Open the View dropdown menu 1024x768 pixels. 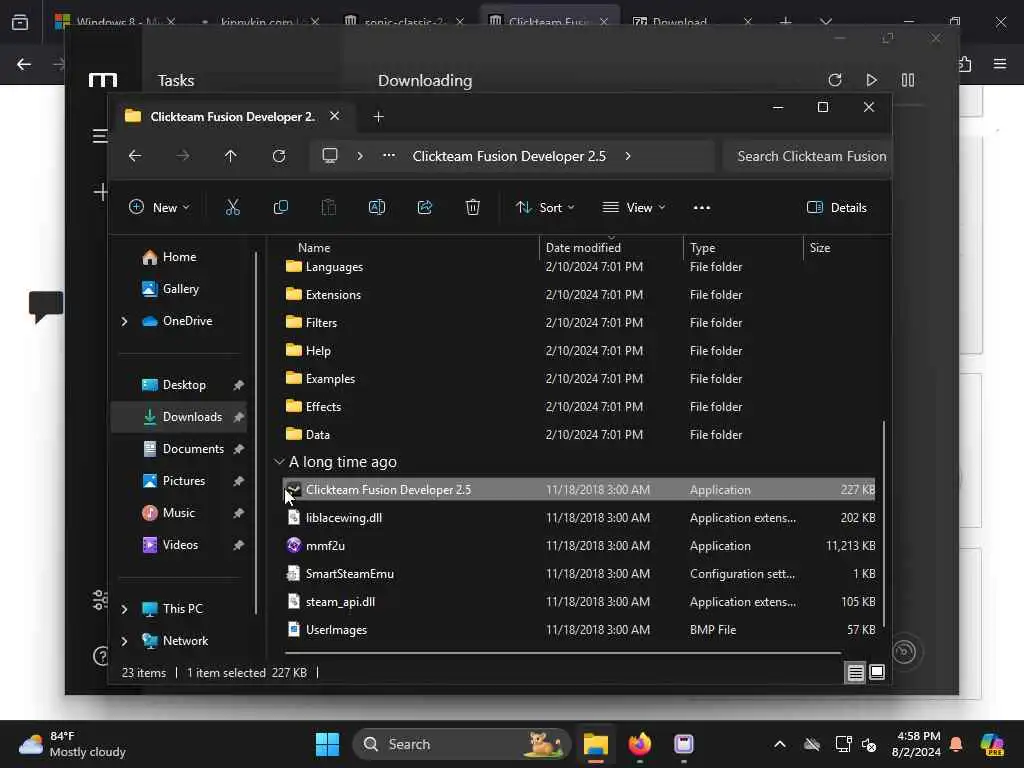(x=633, y=208)
